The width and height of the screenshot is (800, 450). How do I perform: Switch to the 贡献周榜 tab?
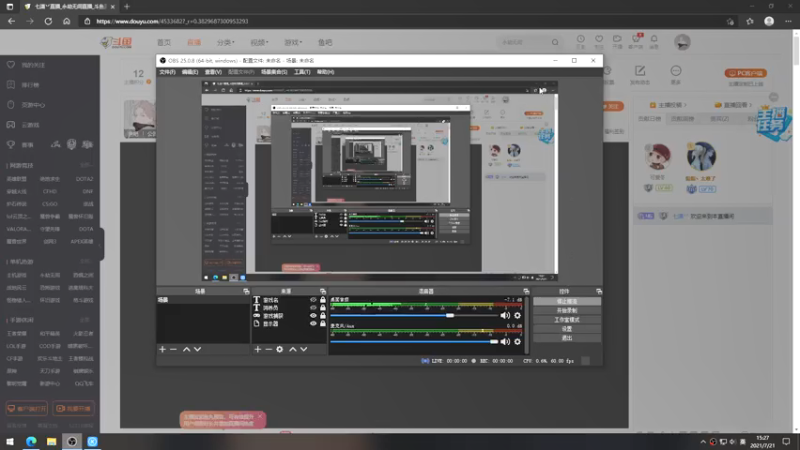click(682, 118)
